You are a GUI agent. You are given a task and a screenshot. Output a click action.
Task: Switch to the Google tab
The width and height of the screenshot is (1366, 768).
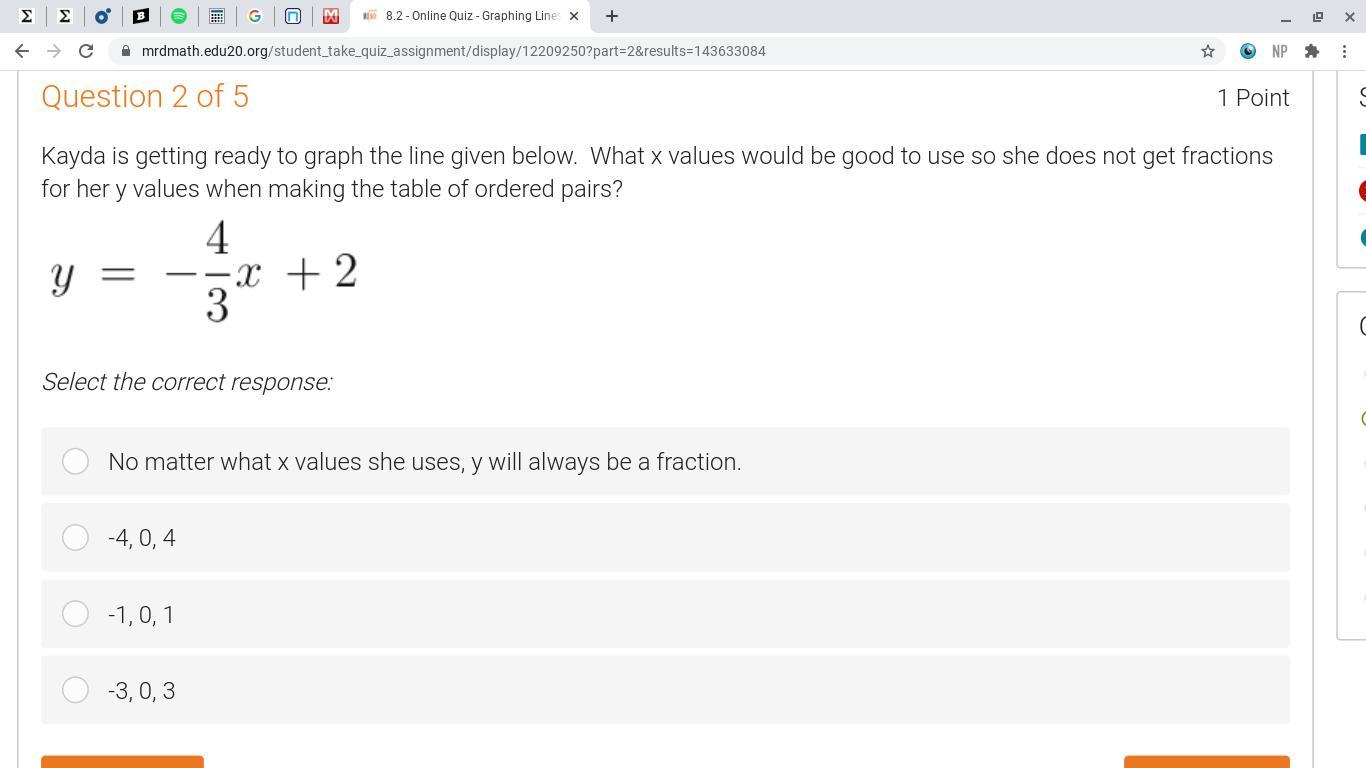pos(255,16)
